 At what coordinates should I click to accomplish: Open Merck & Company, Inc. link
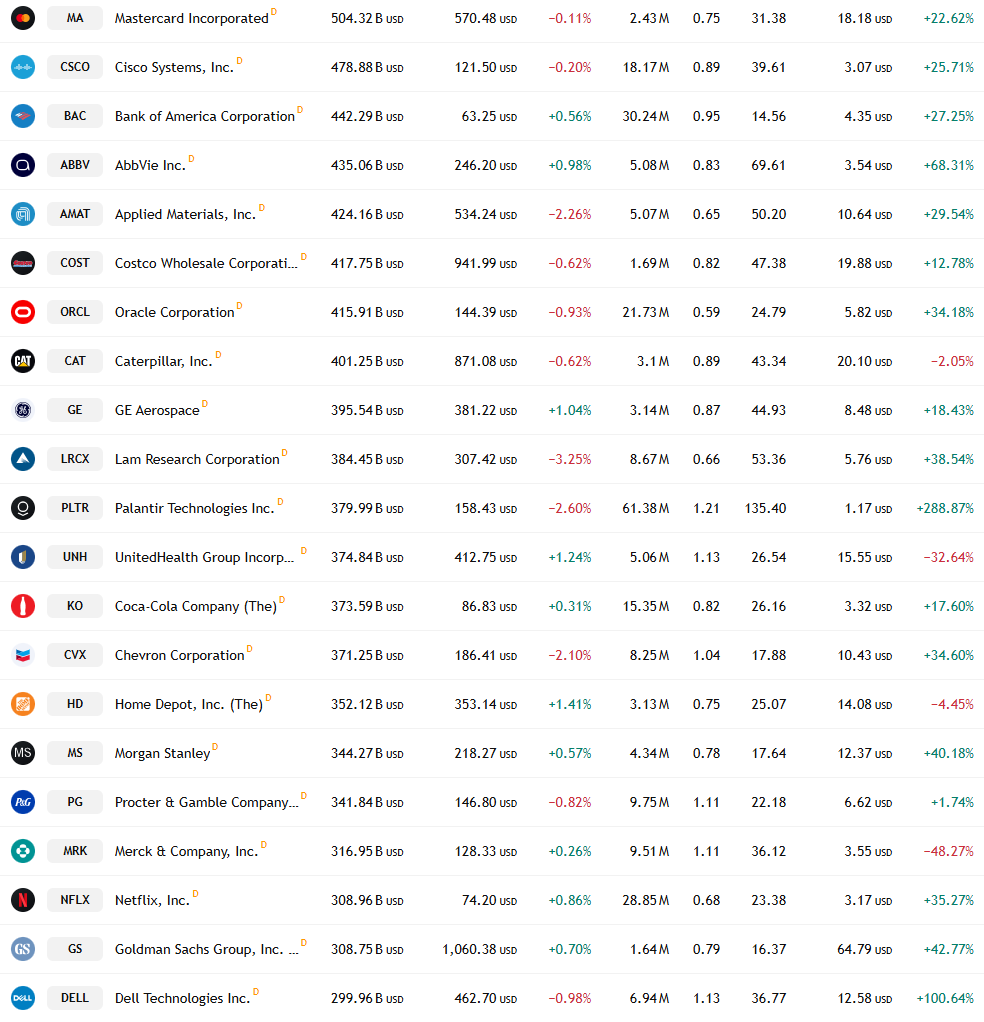186,851
